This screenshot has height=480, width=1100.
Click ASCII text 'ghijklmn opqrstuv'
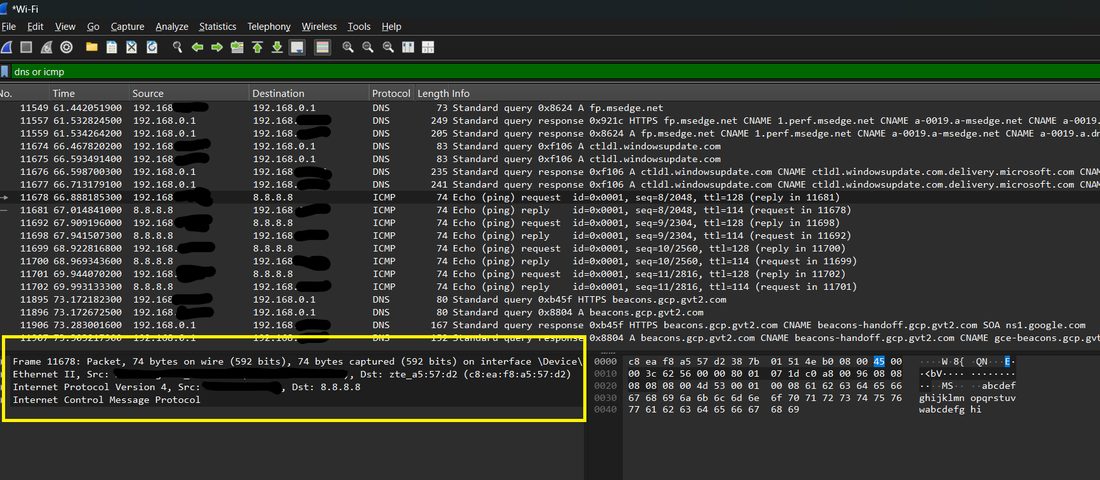967,398
